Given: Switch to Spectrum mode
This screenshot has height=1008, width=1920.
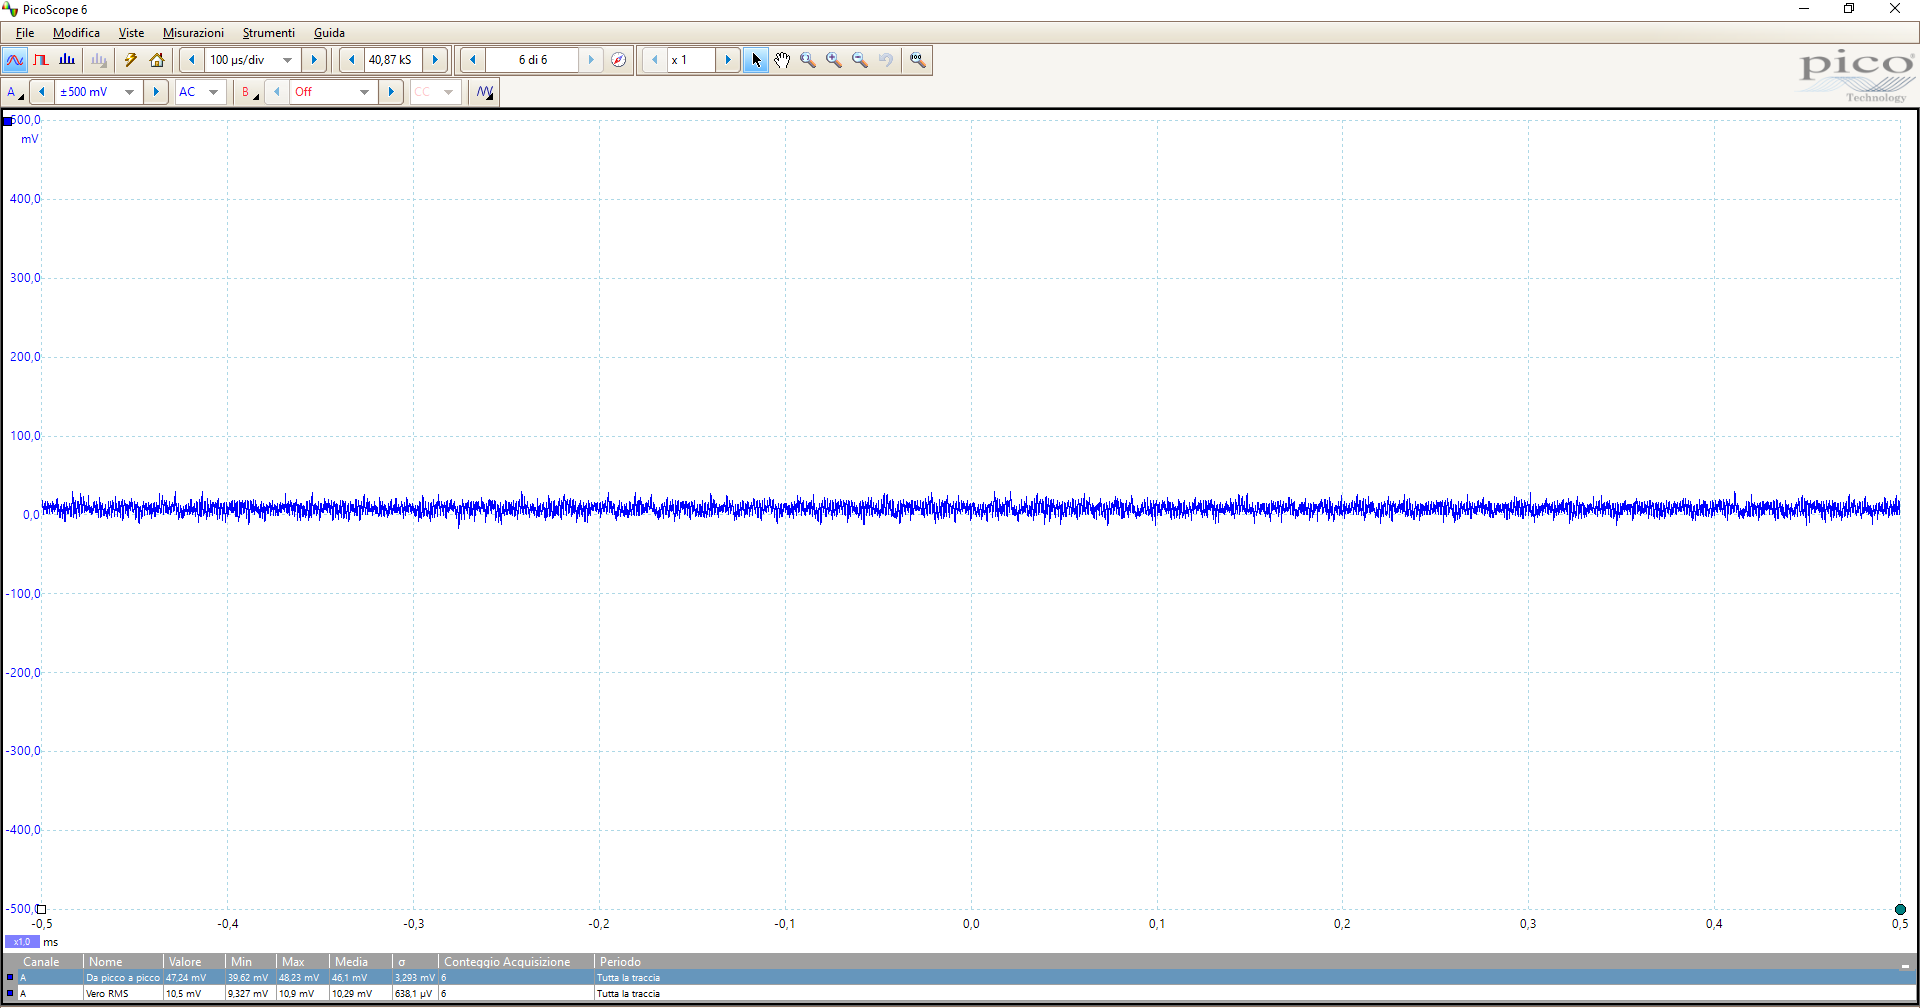Looking at the screenshot, I should pyautogui.click(x=67, y=60).
